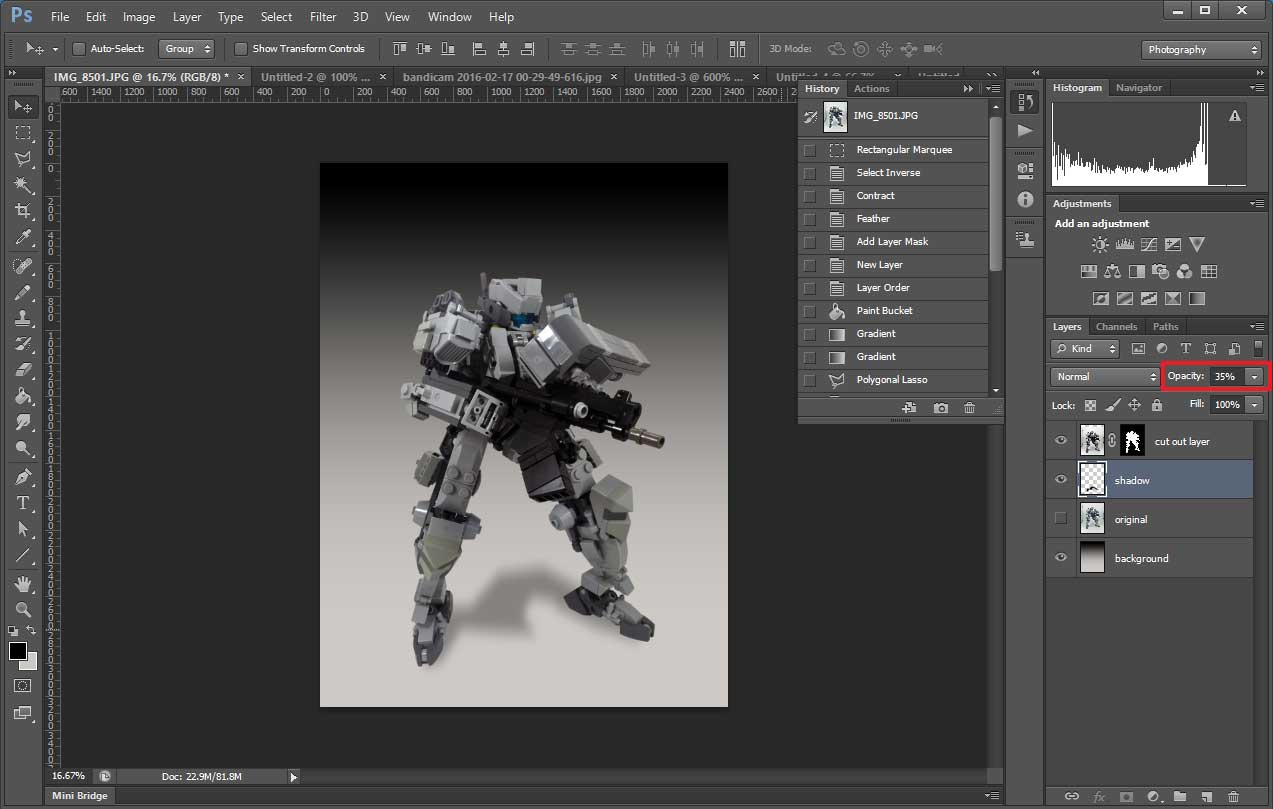Create new snapshot with camera icon

[x=941, y=408]
